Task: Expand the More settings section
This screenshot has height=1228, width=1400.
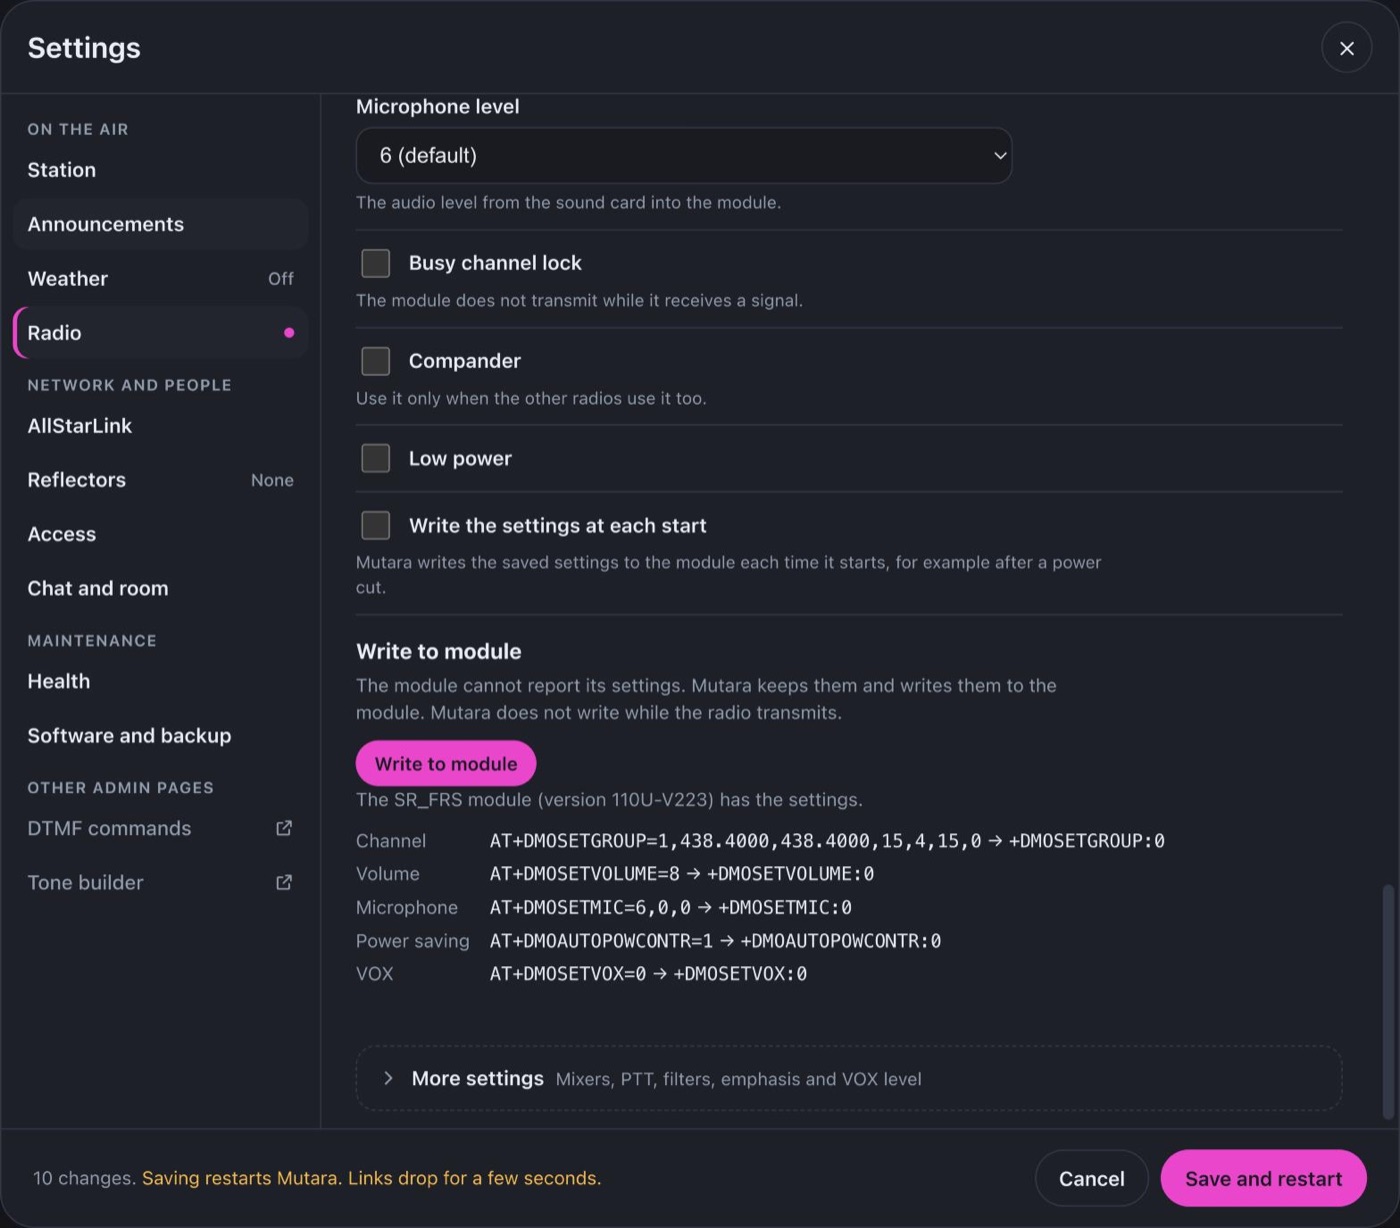Action: pos(848,1078)
